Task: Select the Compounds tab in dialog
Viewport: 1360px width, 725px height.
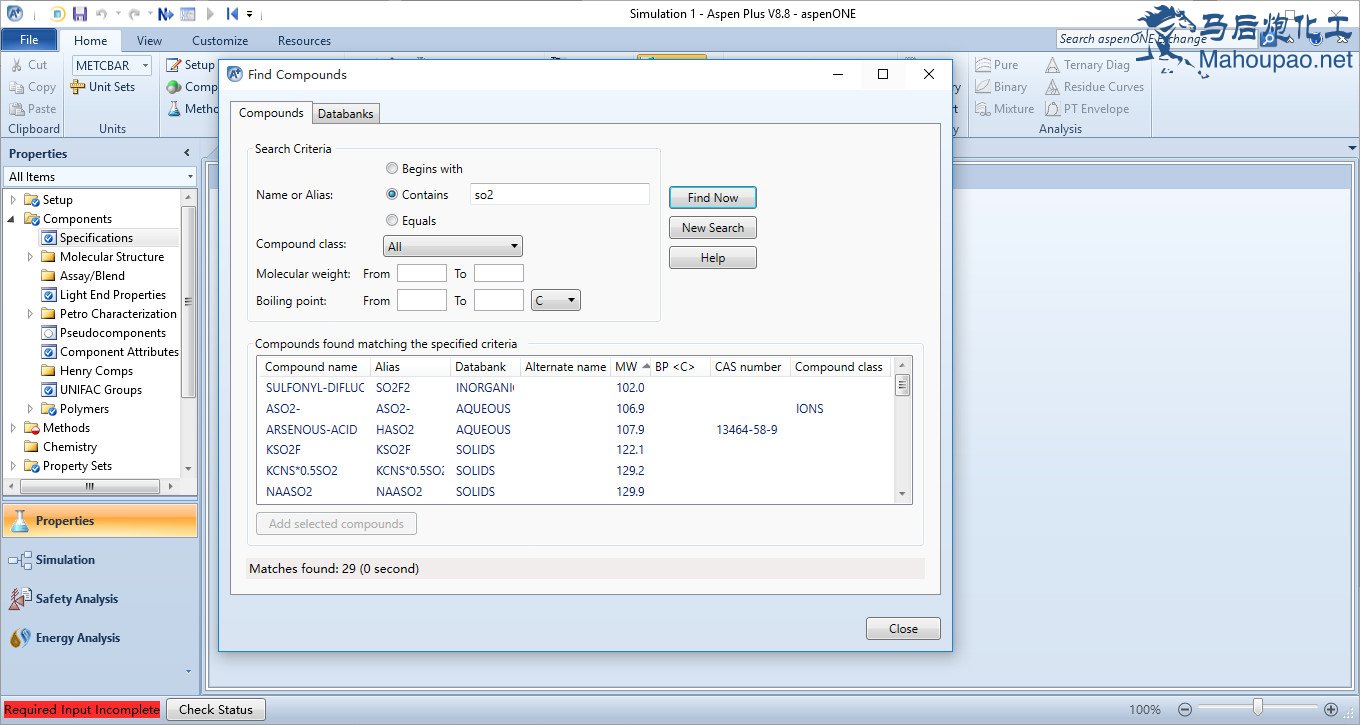Action: click(x=271, y=113)
